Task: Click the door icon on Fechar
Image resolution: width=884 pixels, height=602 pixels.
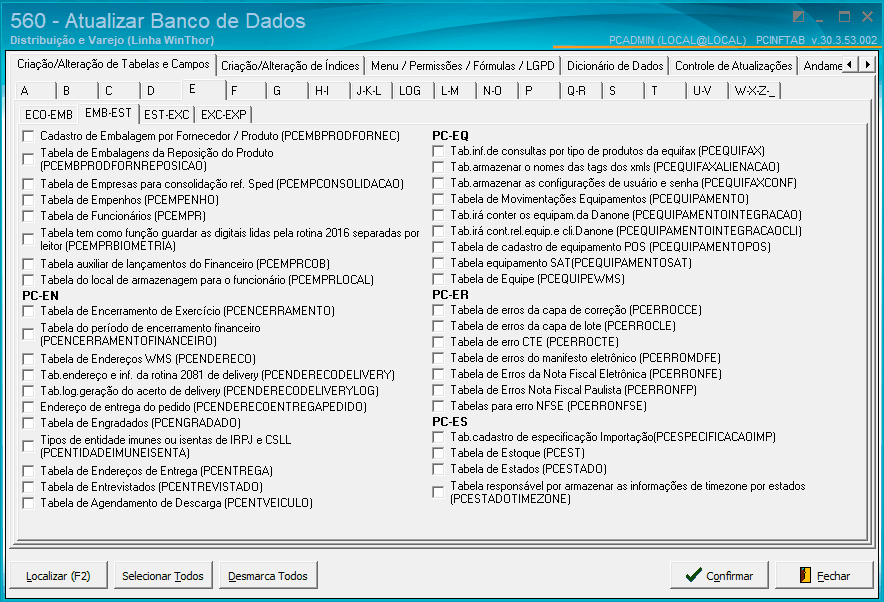Action: click(805, 575)
